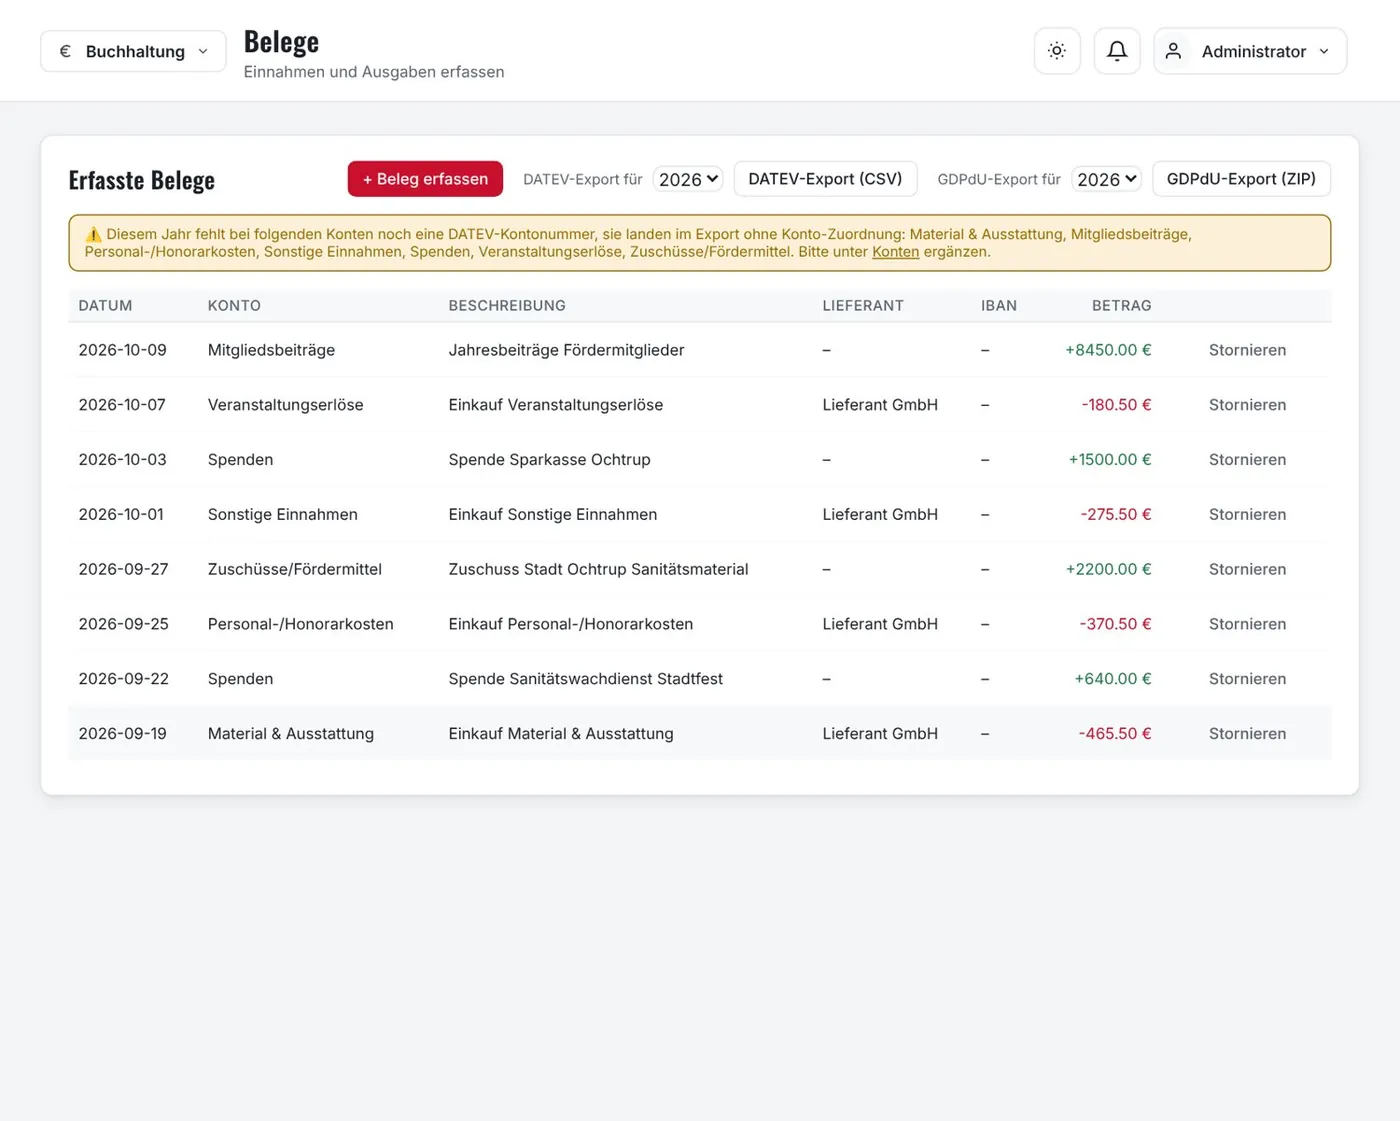Click the Zuschüsse/Fördermittel account cell
1400x1121 pixels.
point(295,569)
